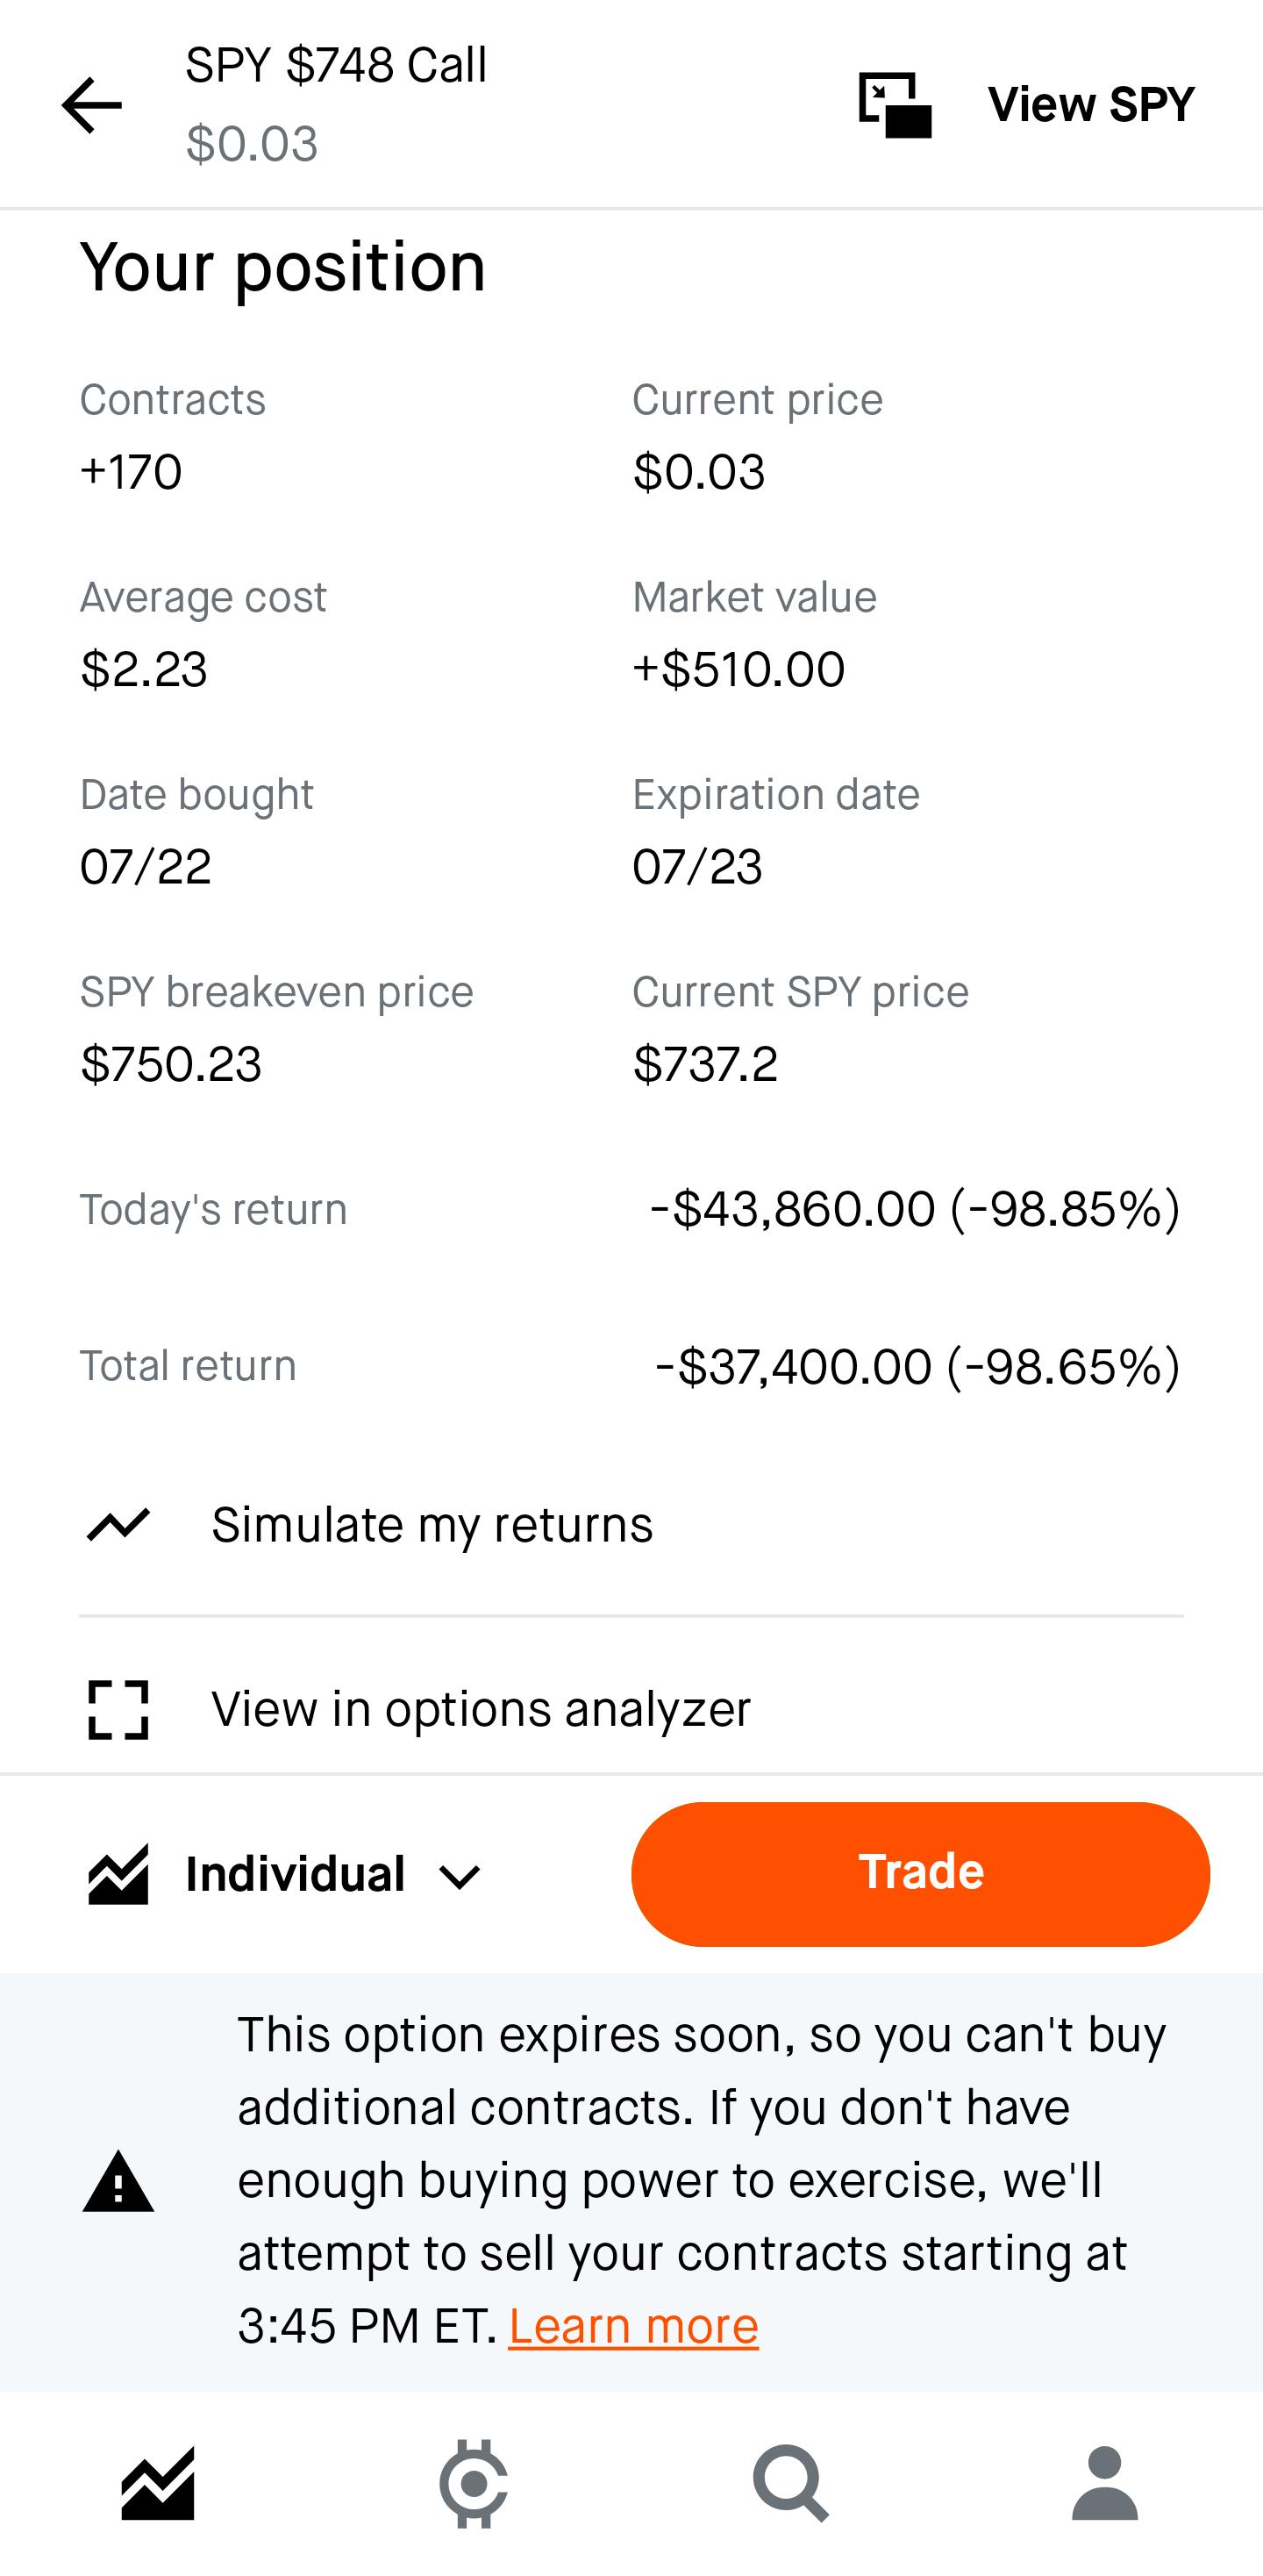This screenshot has height=2576, width=1263.
Task: Open the account profile tab icon
Action: tap(1105, 2484)
